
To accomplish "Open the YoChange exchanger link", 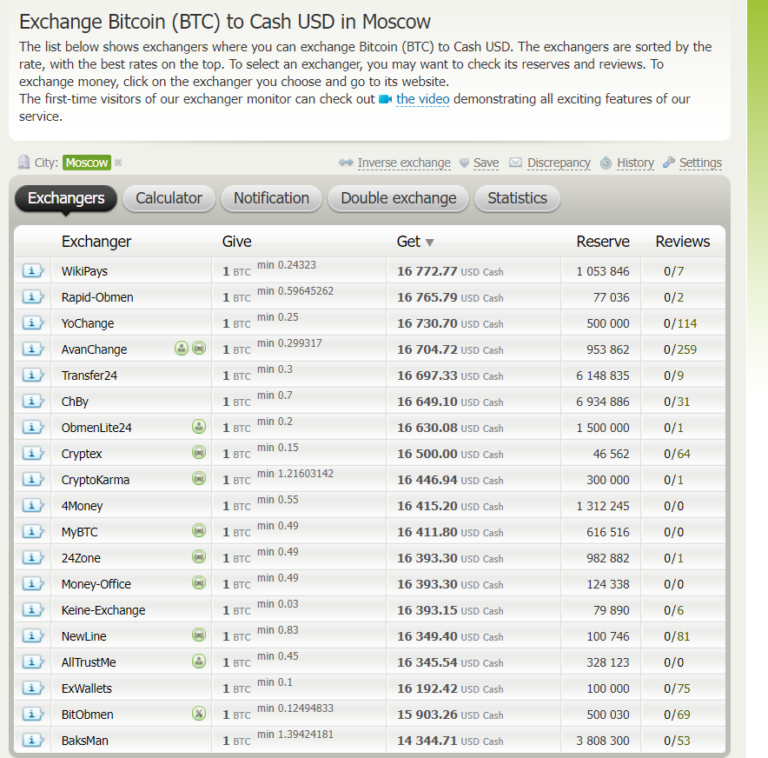I will 88,323.
